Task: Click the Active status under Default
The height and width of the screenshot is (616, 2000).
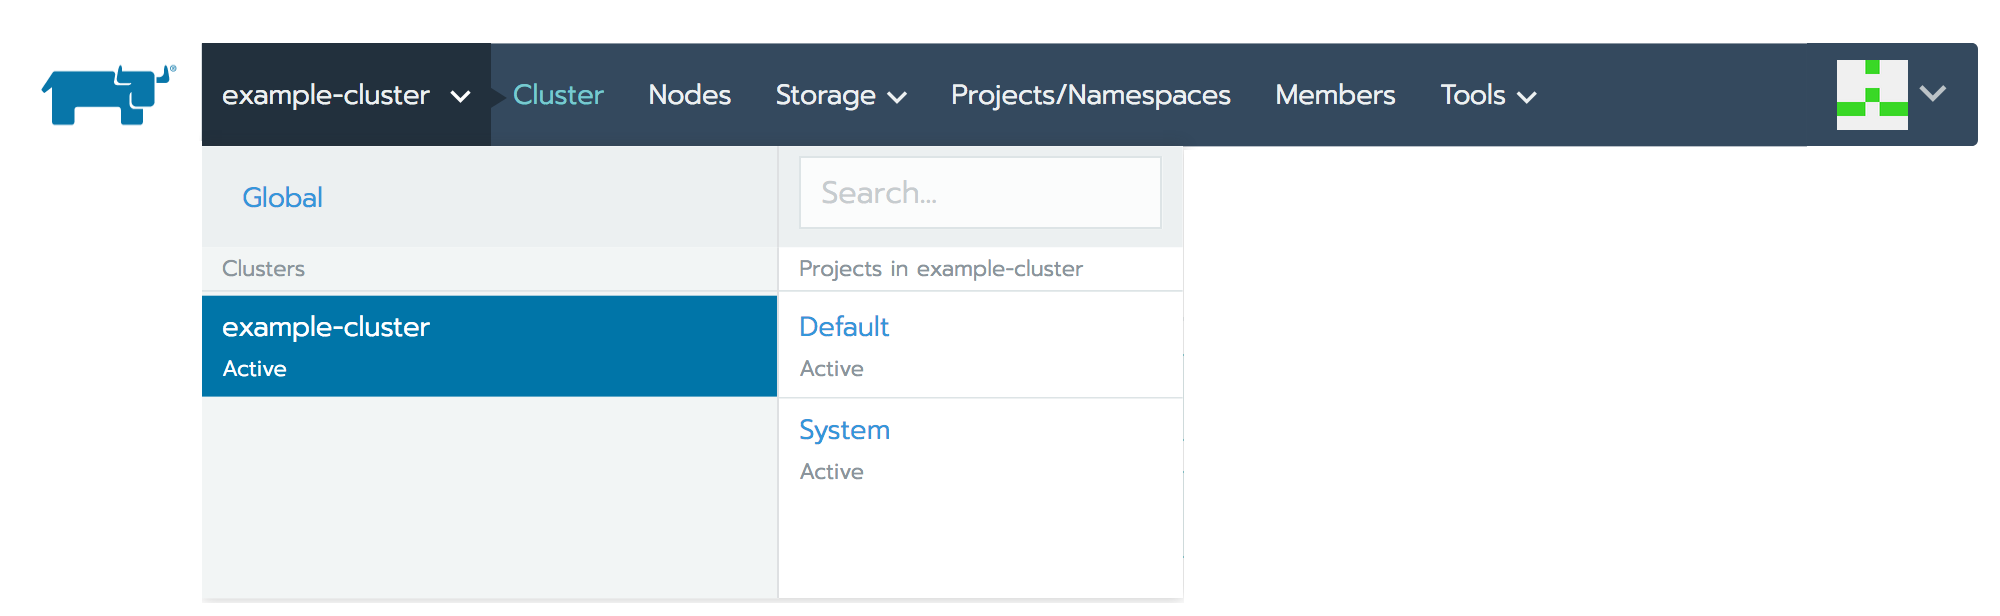Action: [x=831, y=369]
